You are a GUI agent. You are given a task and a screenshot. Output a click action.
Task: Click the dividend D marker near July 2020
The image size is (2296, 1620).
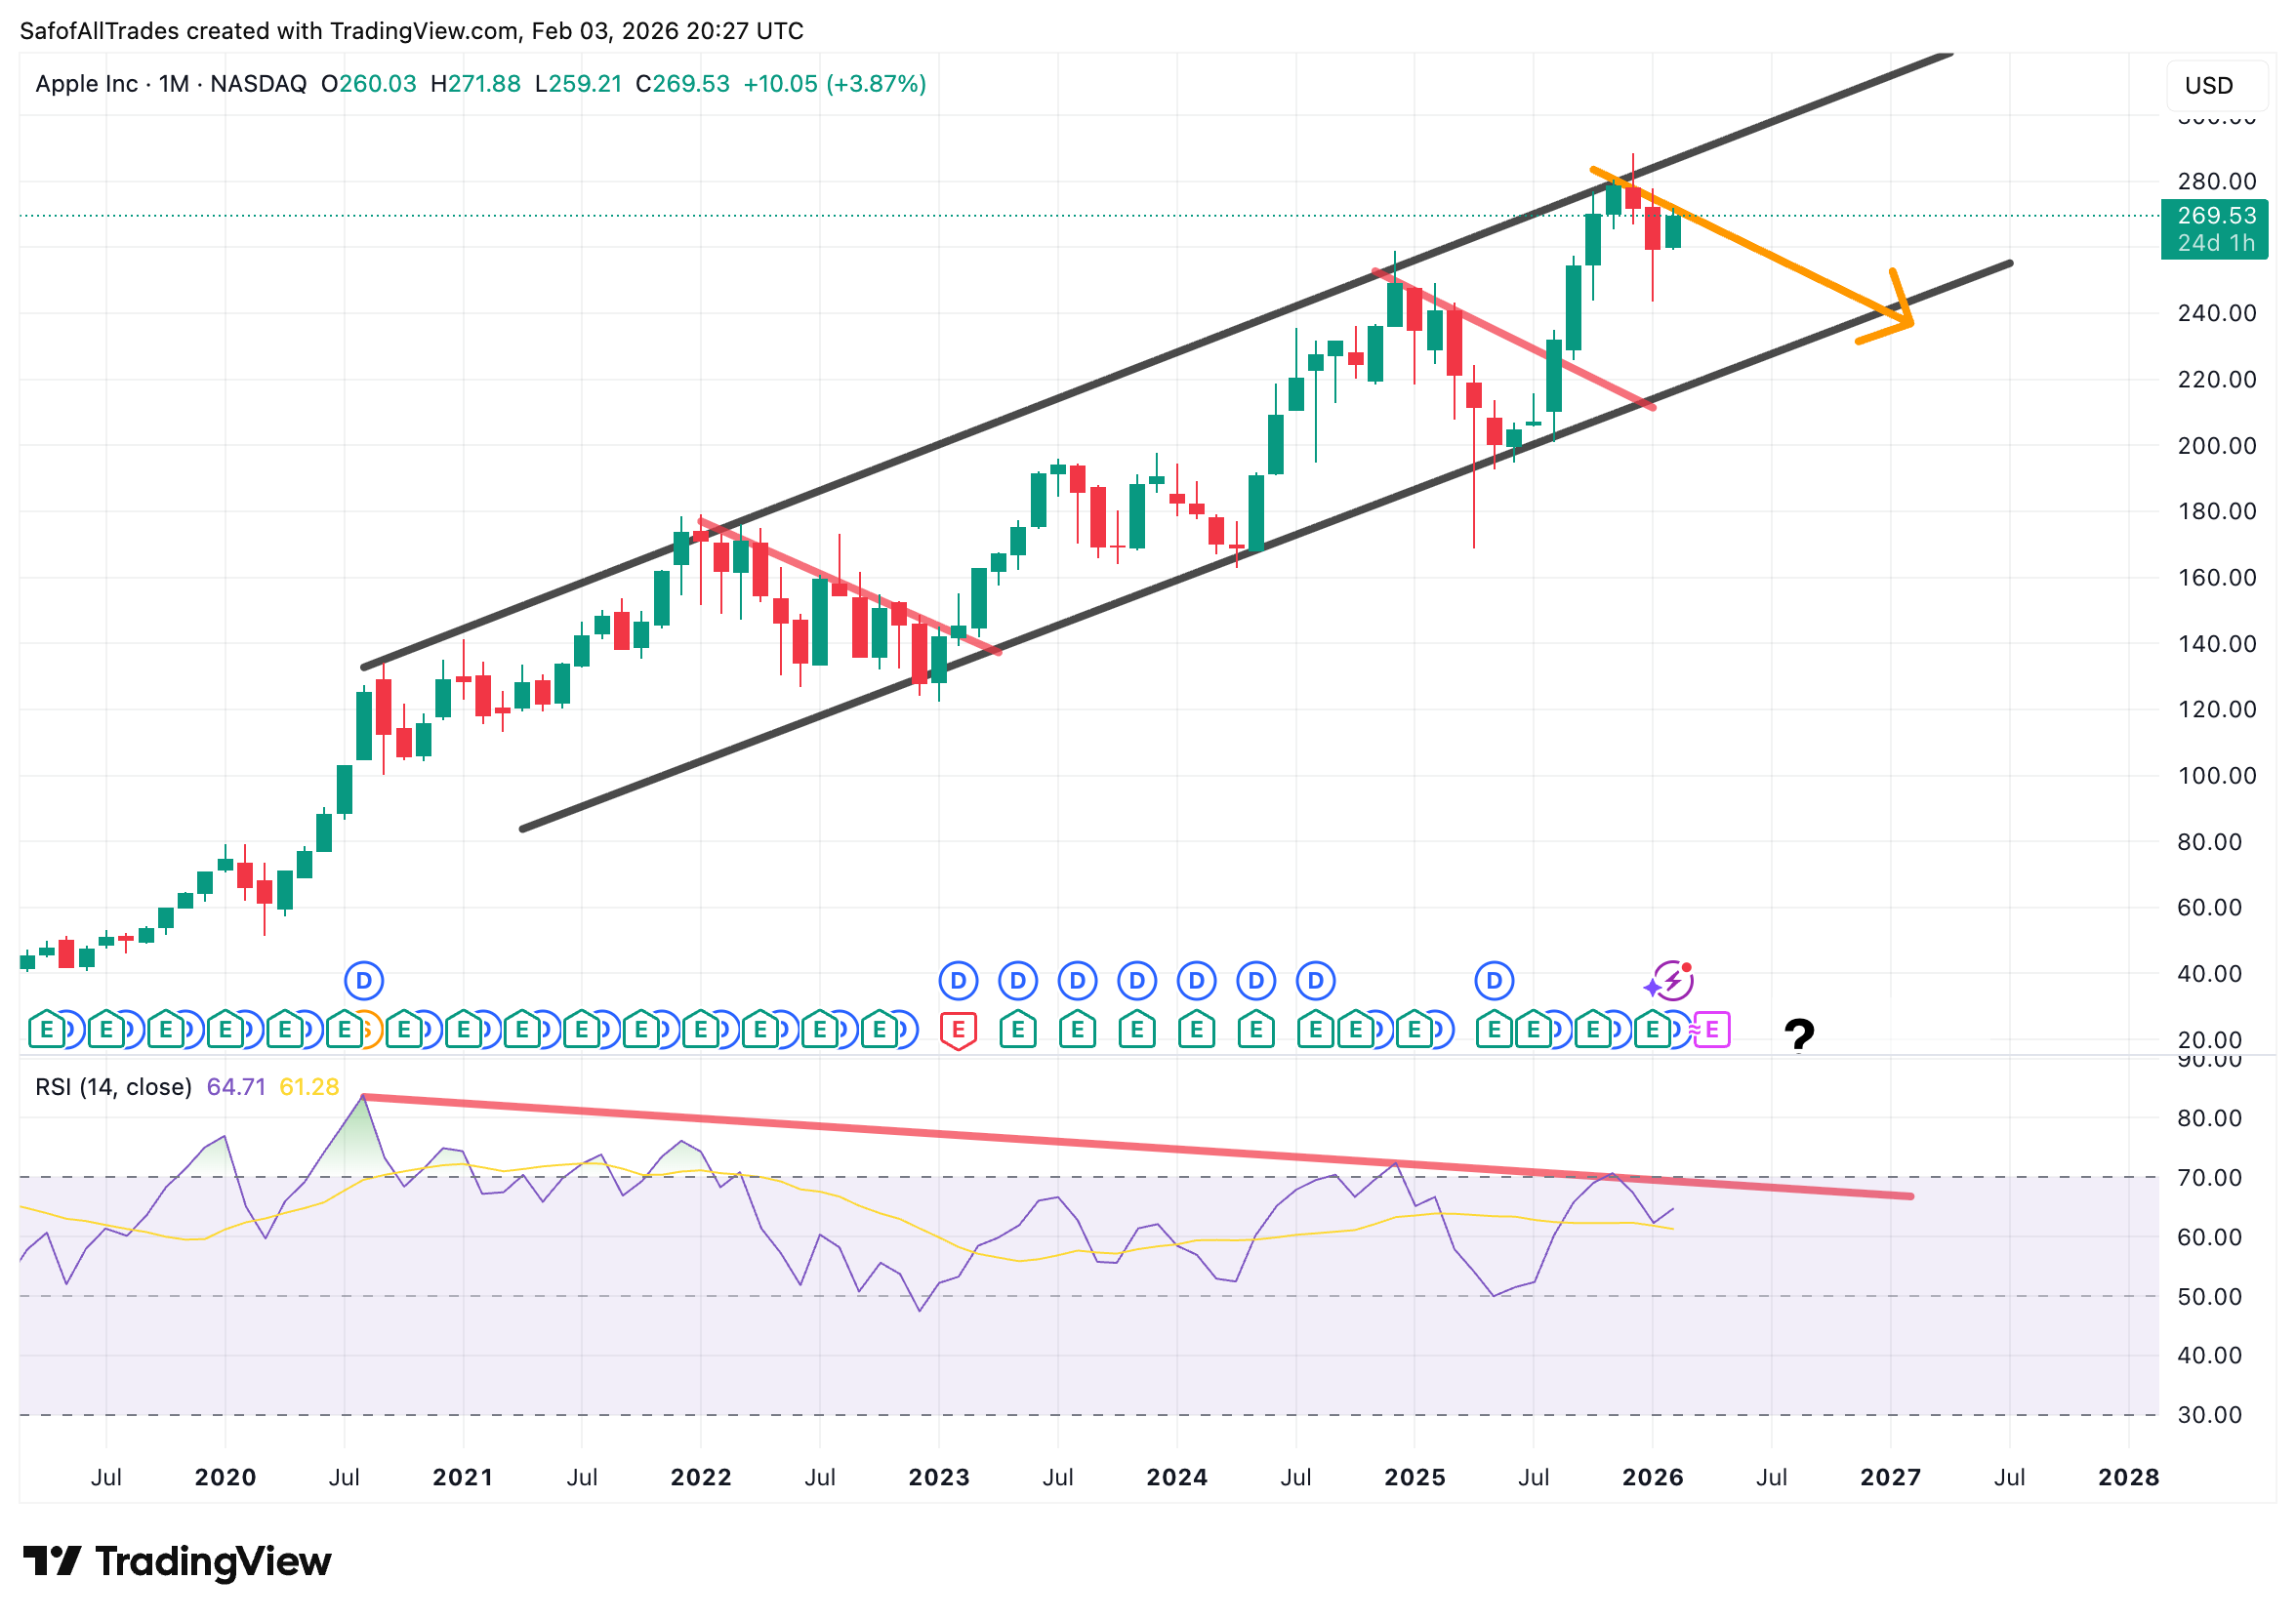pos(364,981)
